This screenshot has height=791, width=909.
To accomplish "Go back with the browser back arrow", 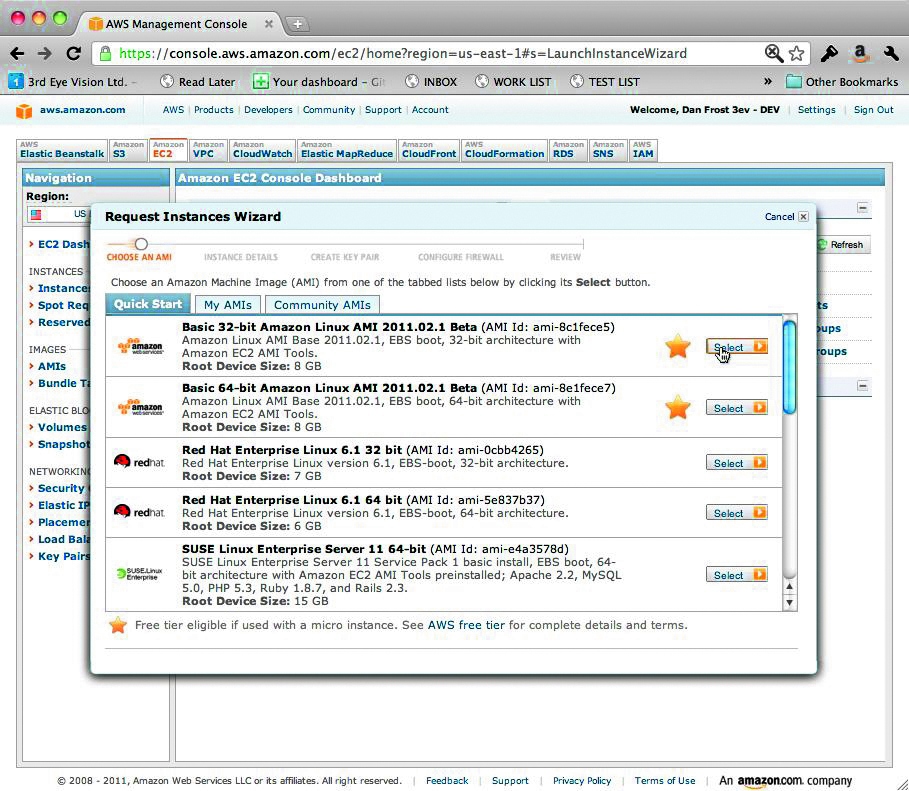I will [x=17, y=54].
